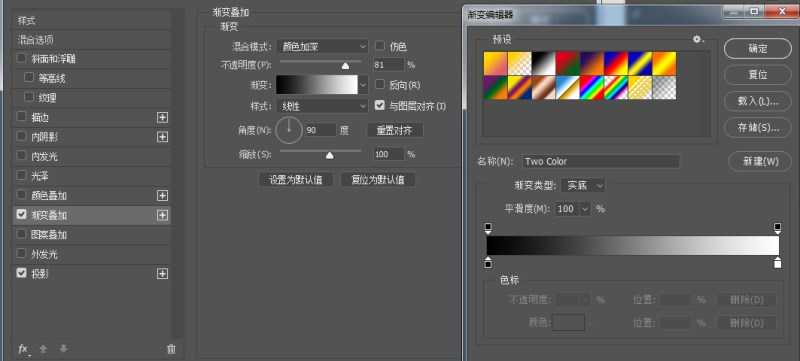Click the 不透明度 slider handle
Screen dimensions: 800x361
point(345,66)
